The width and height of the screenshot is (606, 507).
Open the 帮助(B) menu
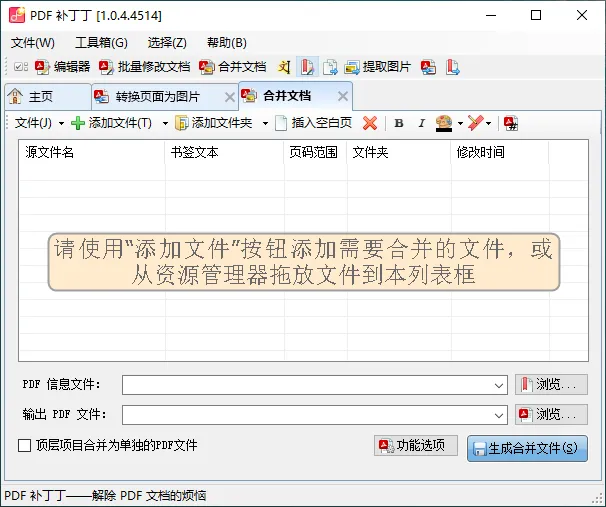click(x=226, y=43)
